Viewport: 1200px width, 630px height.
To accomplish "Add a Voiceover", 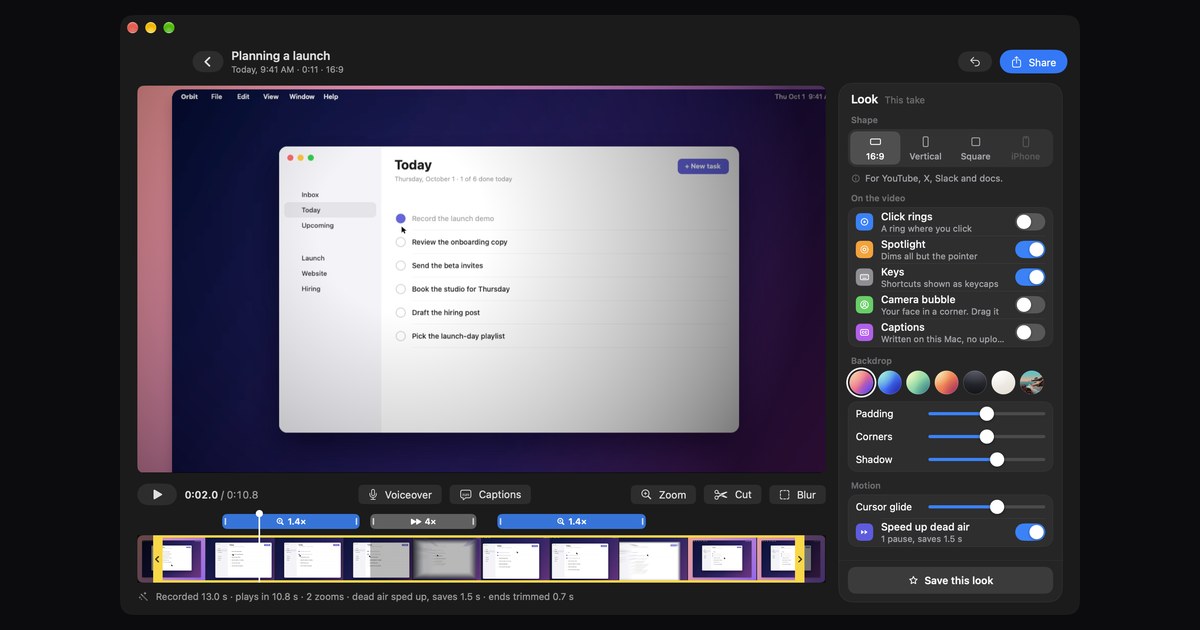I will coord(400,494).
